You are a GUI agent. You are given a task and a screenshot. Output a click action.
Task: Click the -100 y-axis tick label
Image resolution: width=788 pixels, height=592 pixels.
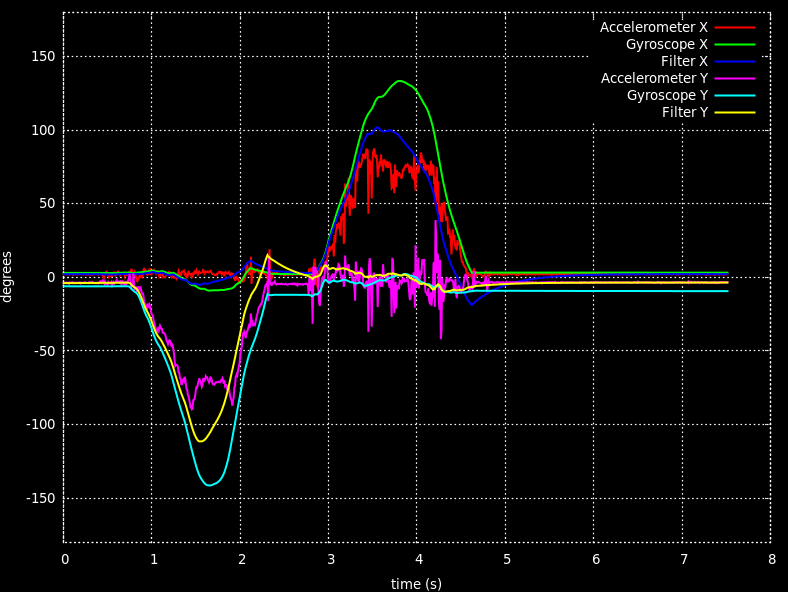[40, 425]
